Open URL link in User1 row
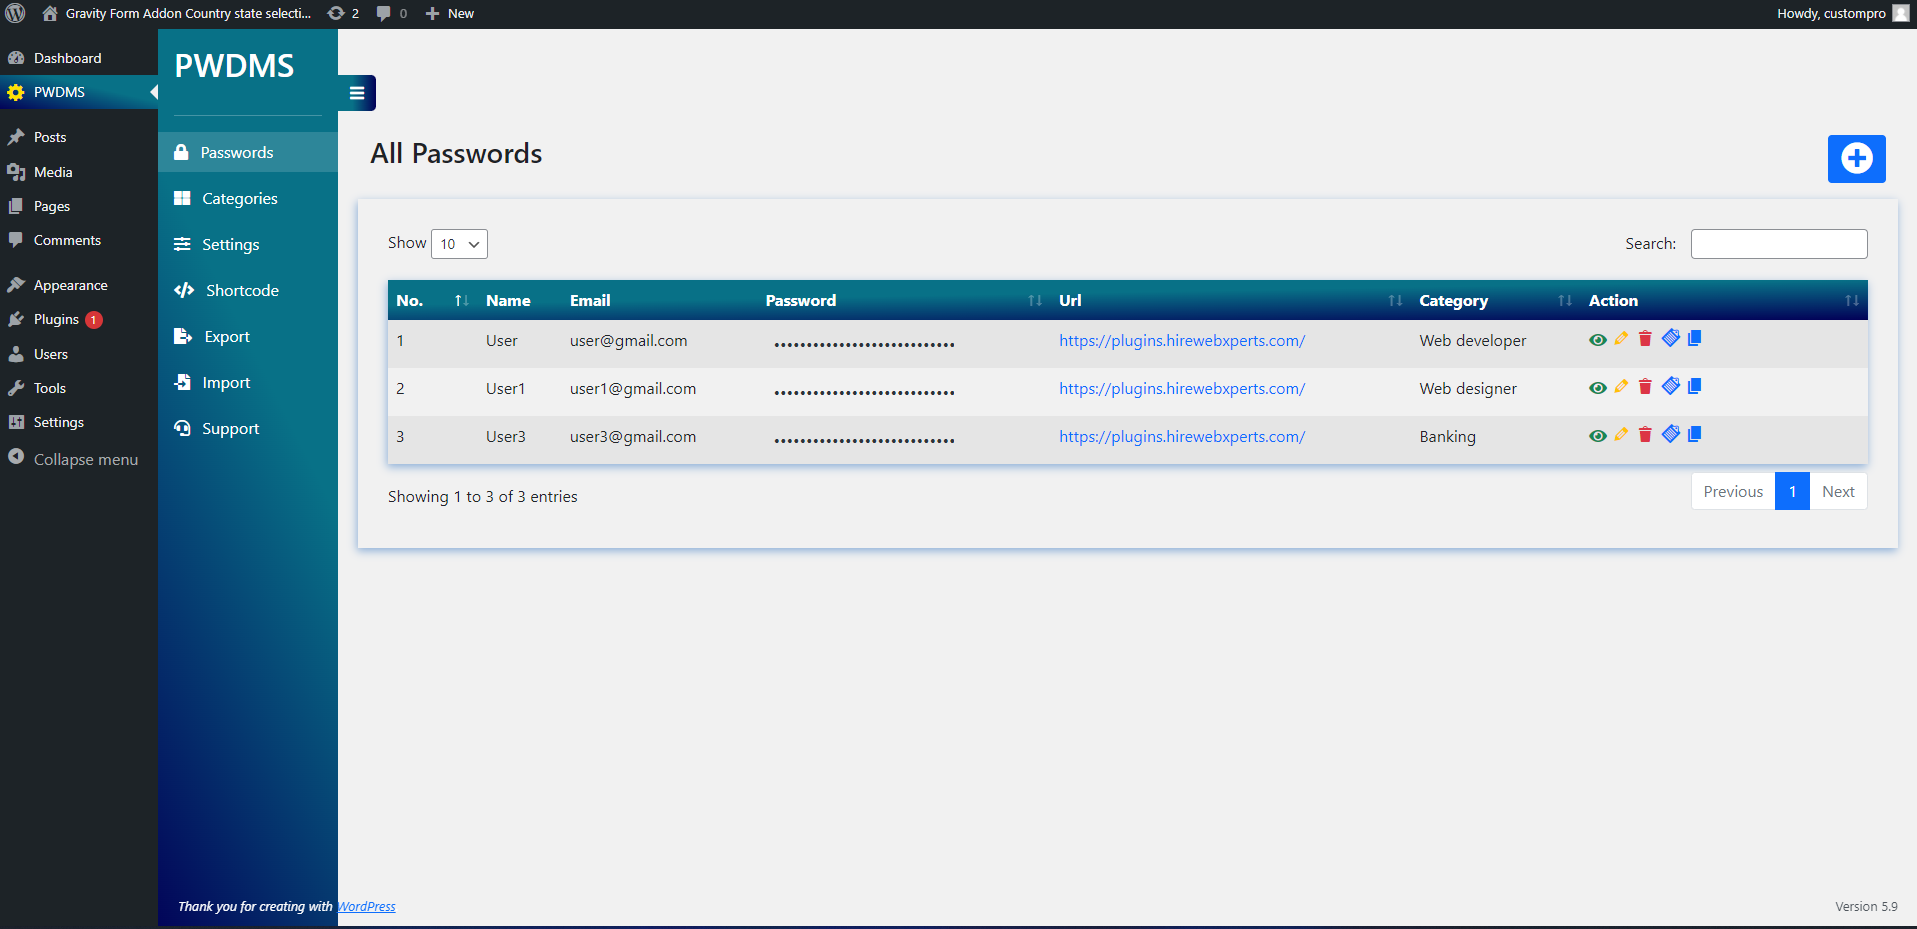 (x=1182, y=388)
